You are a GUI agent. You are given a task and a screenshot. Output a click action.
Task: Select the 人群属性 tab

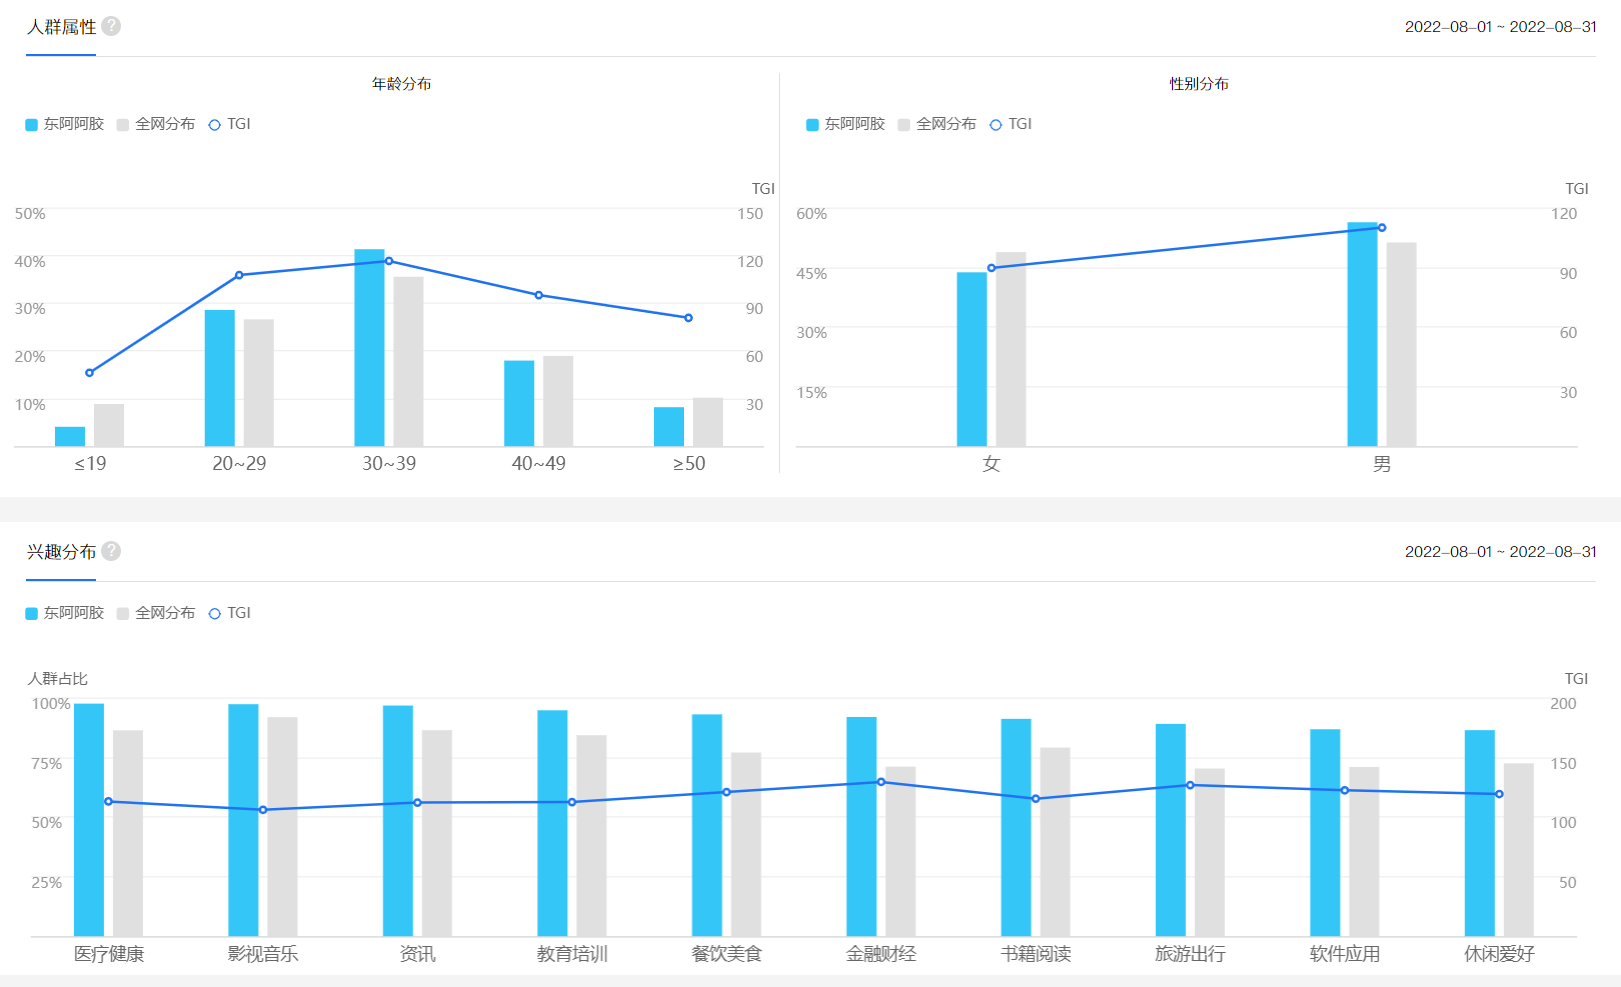coord(61,27)
